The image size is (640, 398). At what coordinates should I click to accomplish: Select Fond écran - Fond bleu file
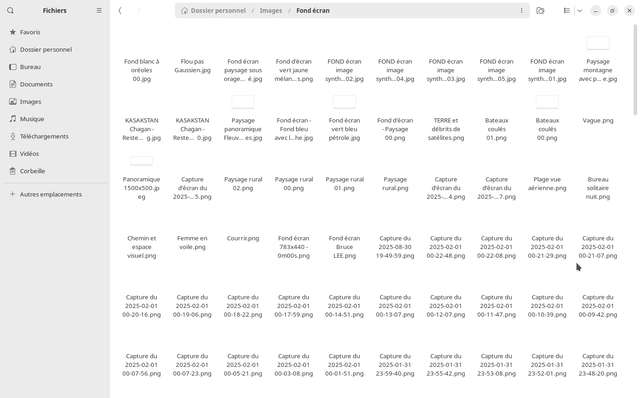[x=293, y=129]
